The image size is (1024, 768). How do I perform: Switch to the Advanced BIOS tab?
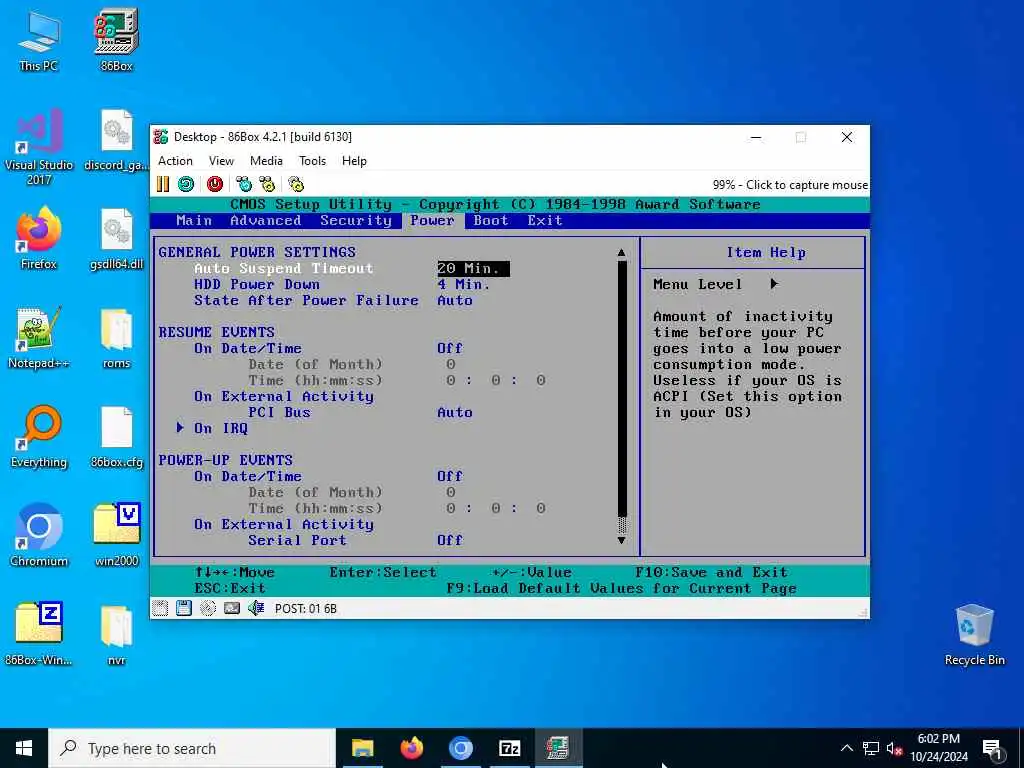point(266,221)
